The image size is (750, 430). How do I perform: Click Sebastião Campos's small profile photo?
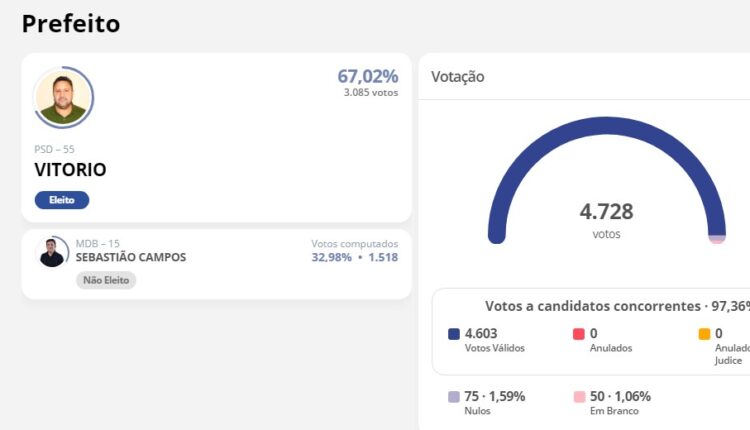[x=52, y=253]
